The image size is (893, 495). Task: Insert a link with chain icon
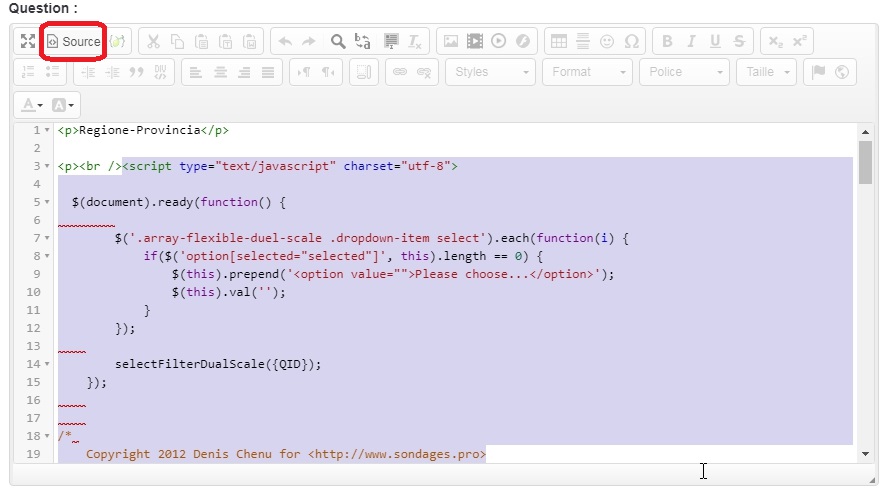point(400,72)
